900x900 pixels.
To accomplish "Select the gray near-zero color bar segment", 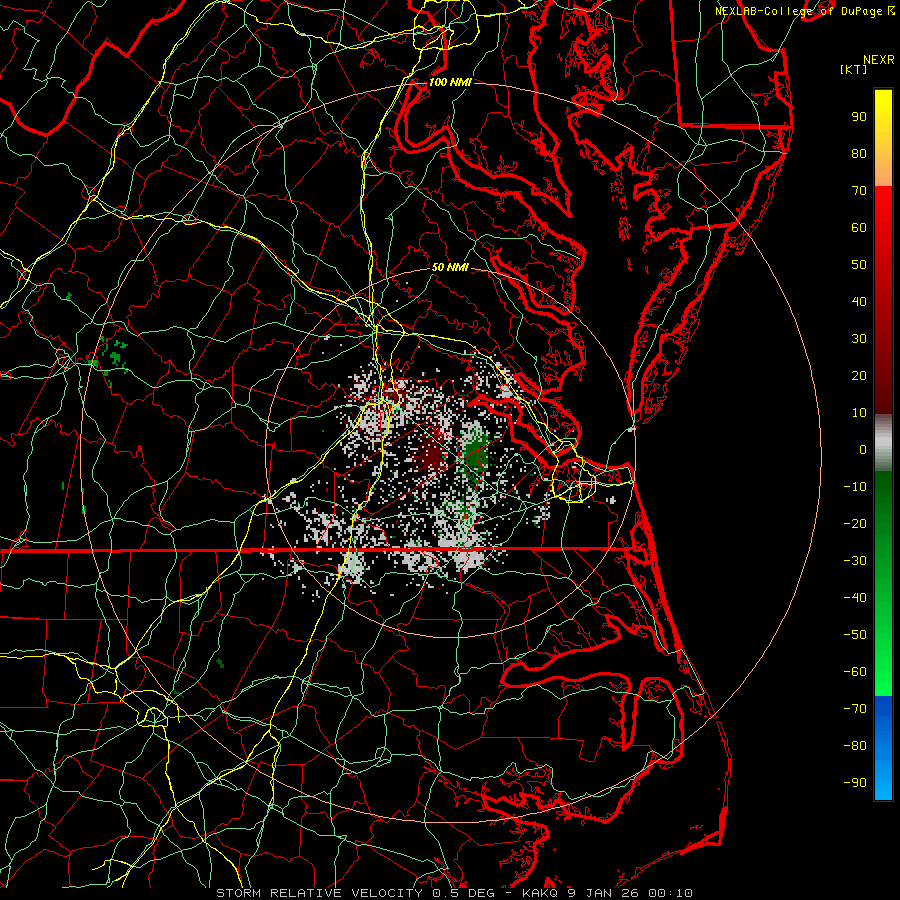I will (x=883, y=443).
